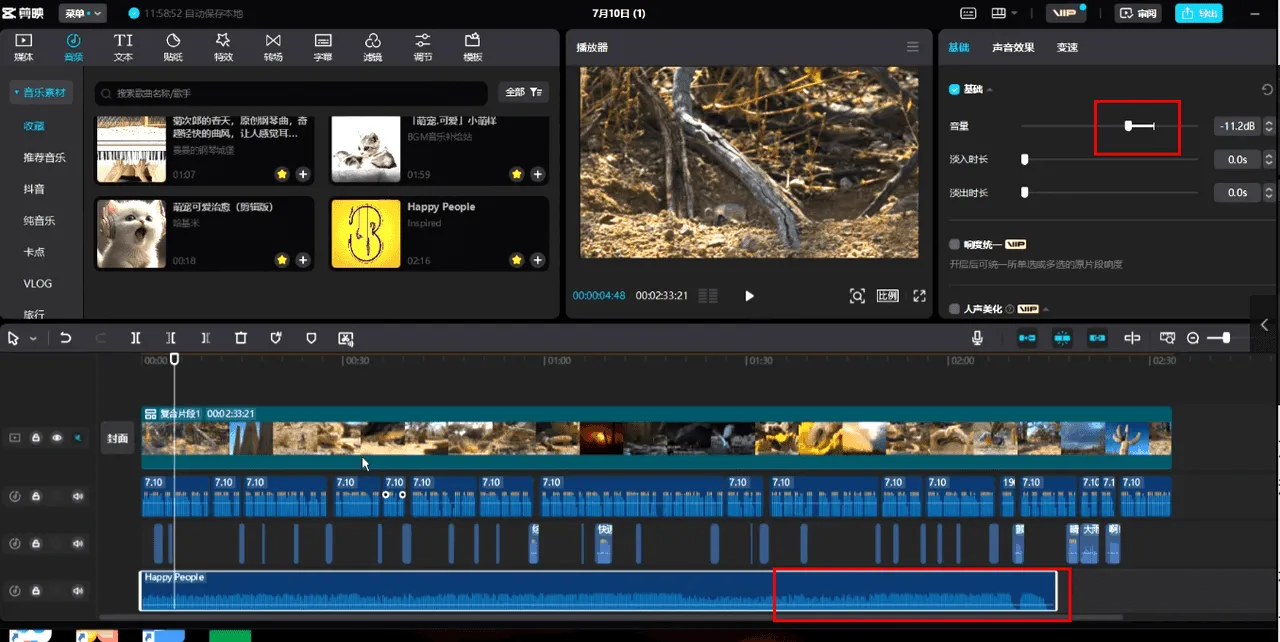Image resolution: width=1280 pixels, height=642 pixels.
Task: Click the 审阅 review button
Action: [1138, 13]
